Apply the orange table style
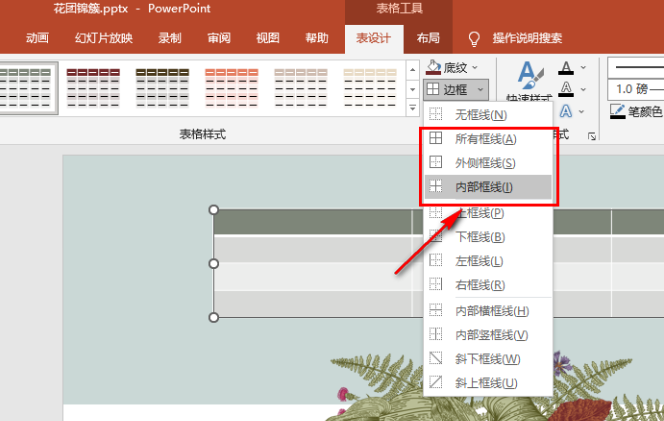Viewport: 664px width, 421px height. point(232,88)
